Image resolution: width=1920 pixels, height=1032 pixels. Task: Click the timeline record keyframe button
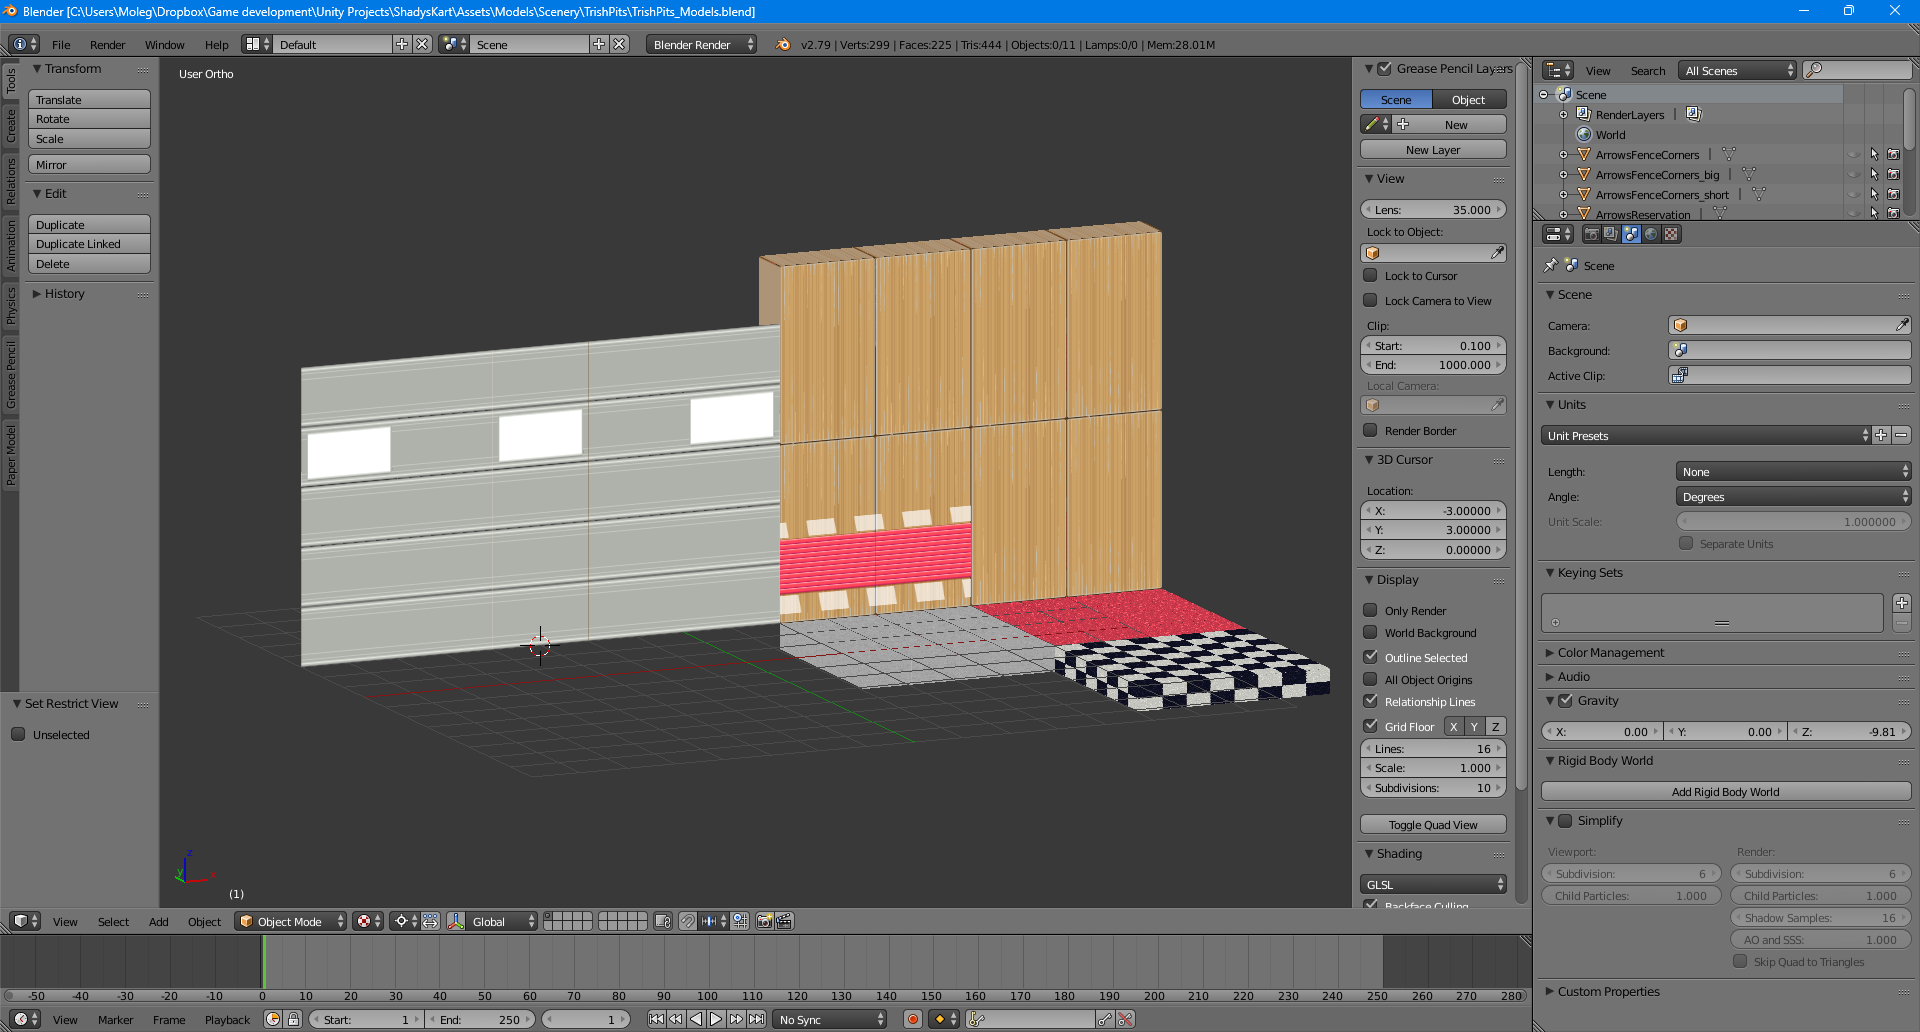(912, 1019)
